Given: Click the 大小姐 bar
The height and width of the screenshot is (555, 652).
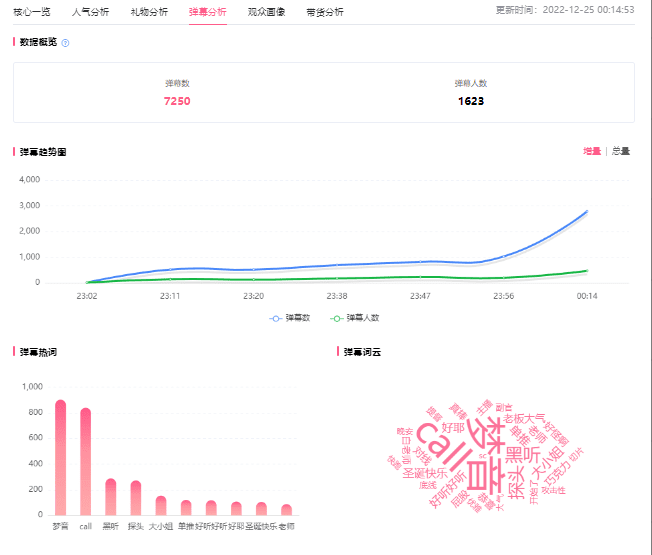Looking at the screenshot, I should pyautogui.click(x=161, y=506).
